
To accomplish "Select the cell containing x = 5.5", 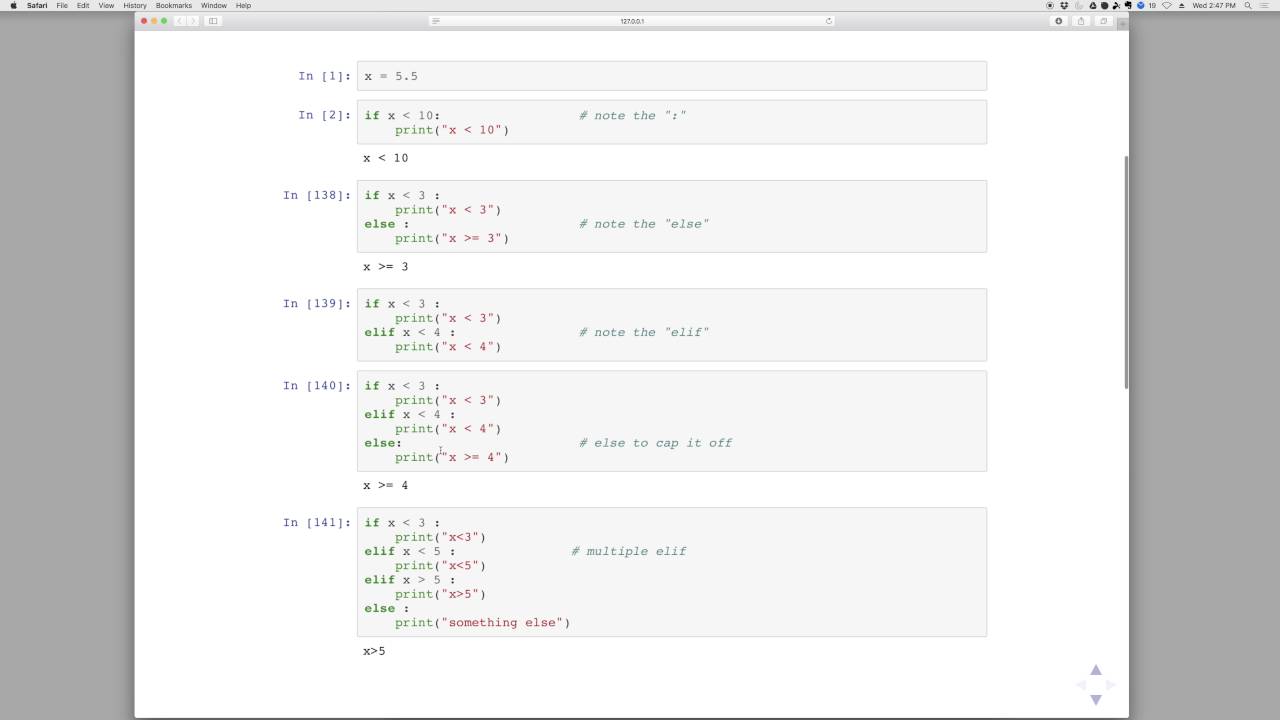I will [671, 76].
